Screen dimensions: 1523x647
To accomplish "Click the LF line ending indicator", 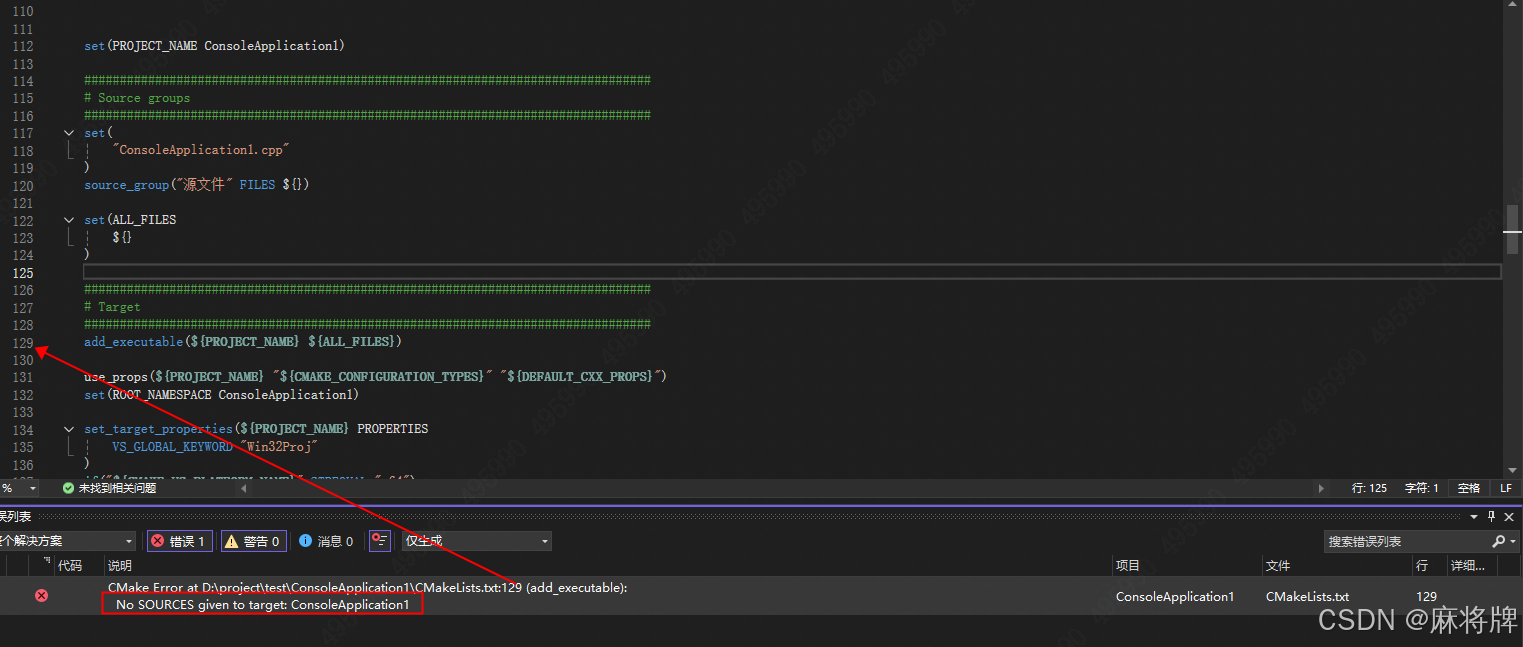I will tap(1506, 488).
